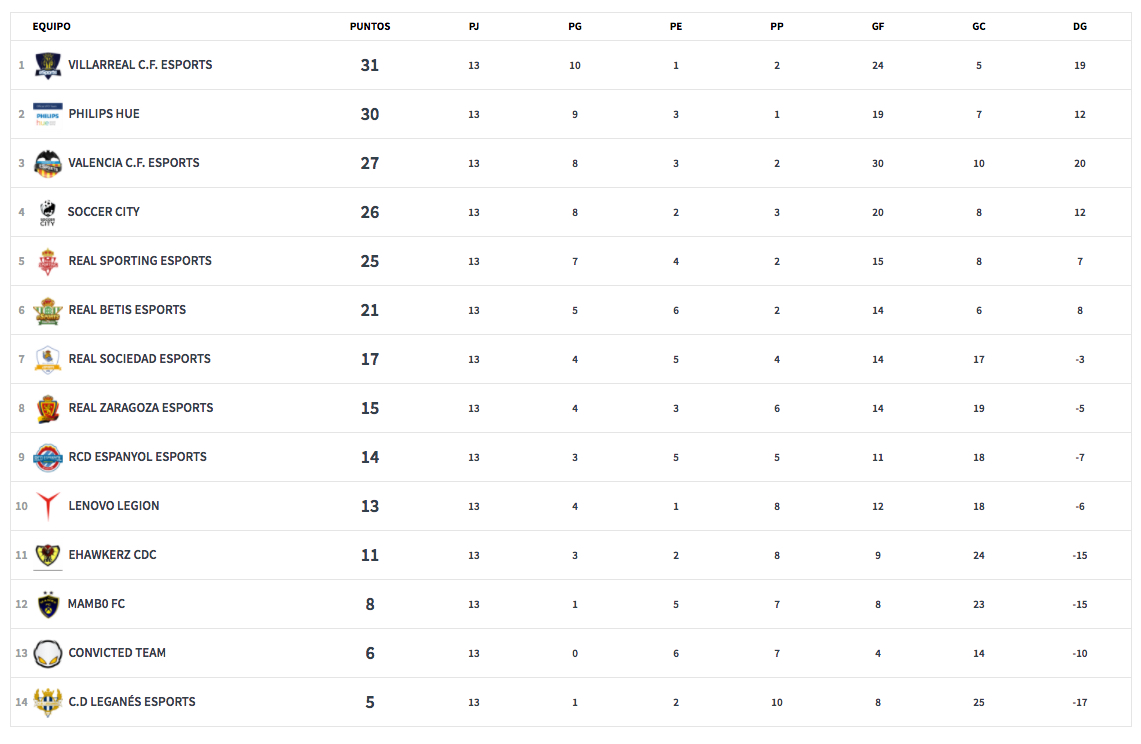
Task: Open the Real Sociedad Esports team name
Action: [x=139, y=359]
